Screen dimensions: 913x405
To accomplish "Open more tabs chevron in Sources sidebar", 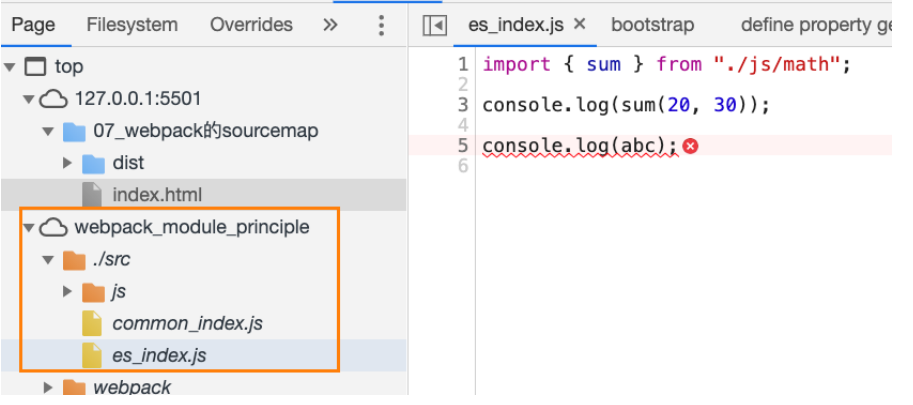I will [330, 25].
